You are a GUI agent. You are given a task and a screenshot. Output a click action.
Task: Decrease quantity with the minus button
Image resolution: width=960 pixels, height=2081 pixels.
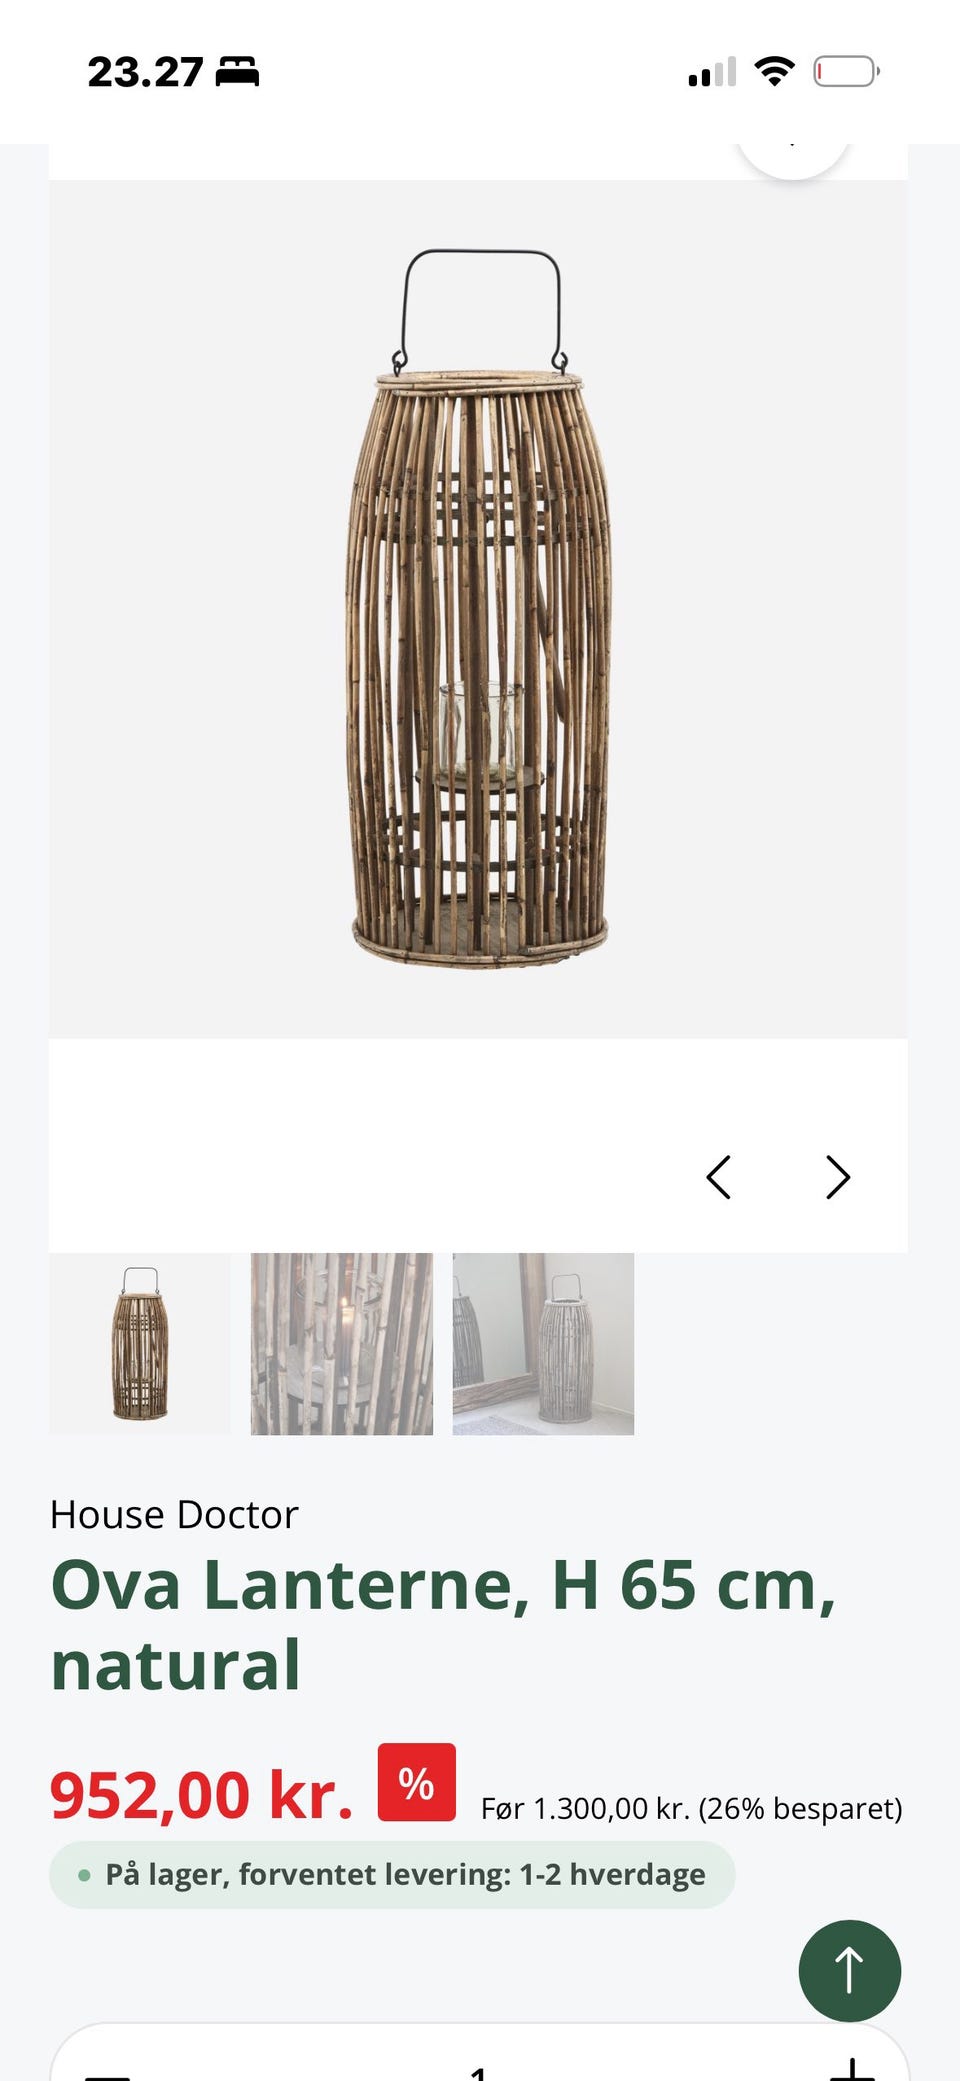click(x=107, y=2074)
